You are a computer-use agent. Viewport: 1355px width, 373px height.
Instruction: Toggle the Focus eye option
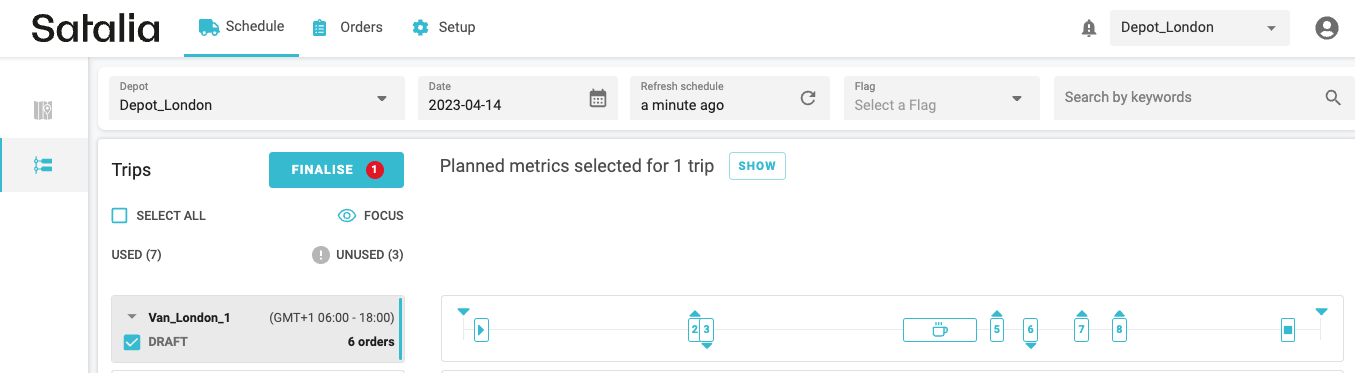[371, 215]
